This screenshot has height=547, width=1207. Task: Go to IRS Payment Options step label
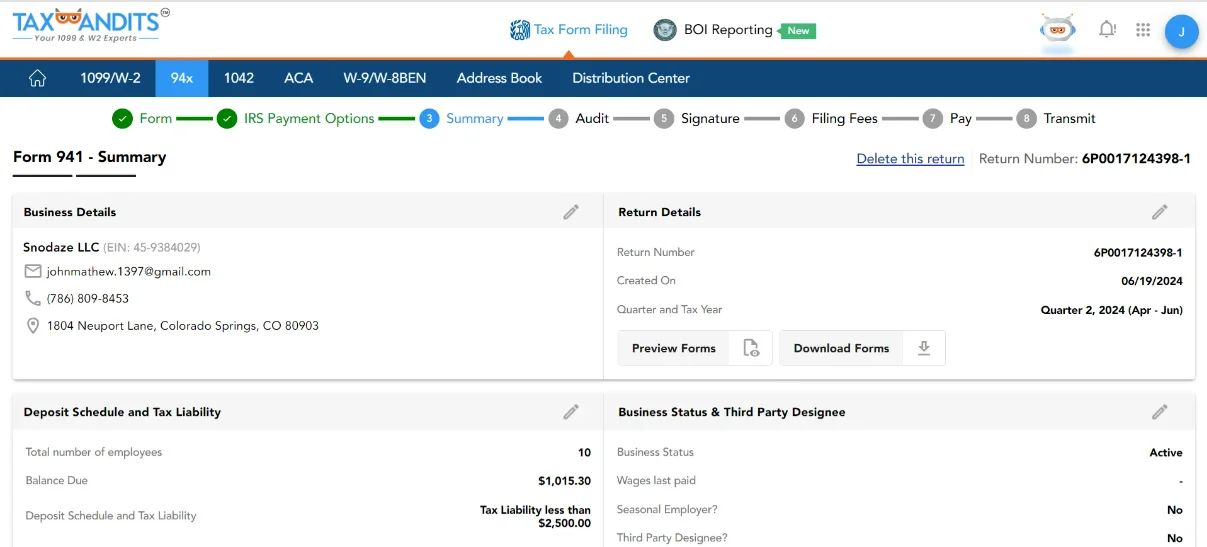point(309,118)
